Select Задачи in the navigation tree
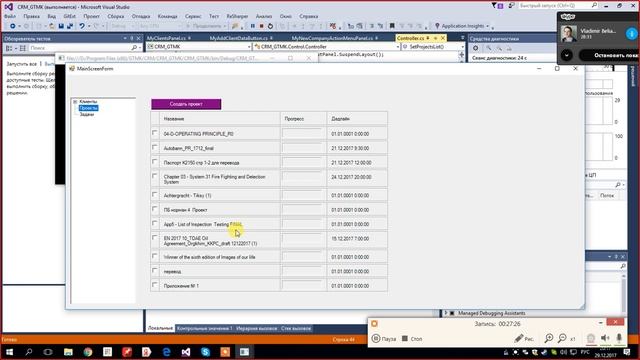This screenshot has width=640, height=360. pos(87,115)
